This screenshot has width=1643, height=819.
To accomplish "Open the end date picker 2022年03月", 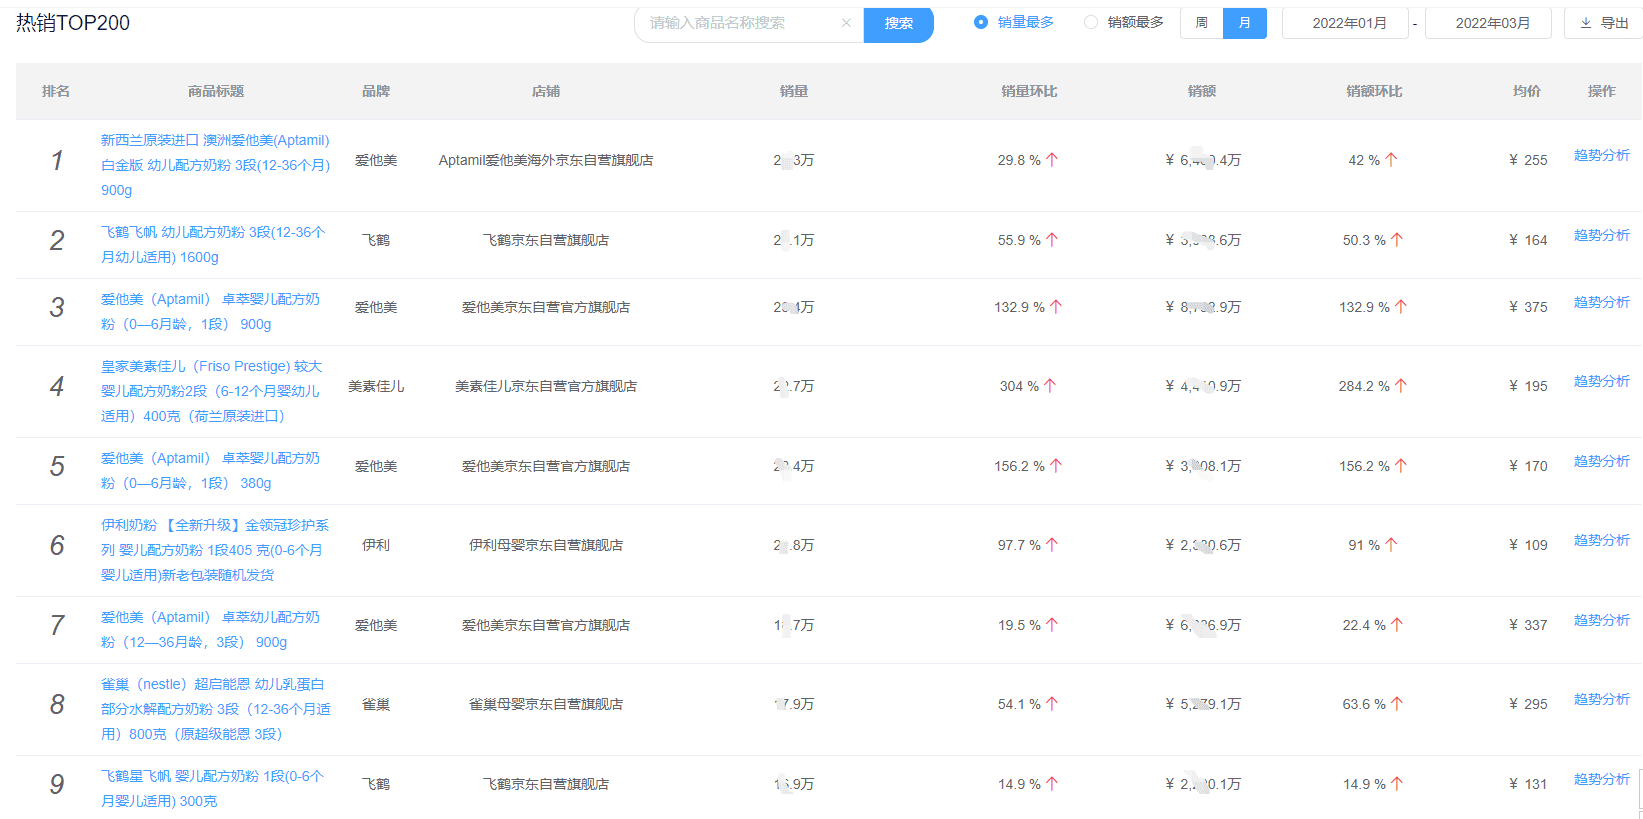I will coord(1492,23).
